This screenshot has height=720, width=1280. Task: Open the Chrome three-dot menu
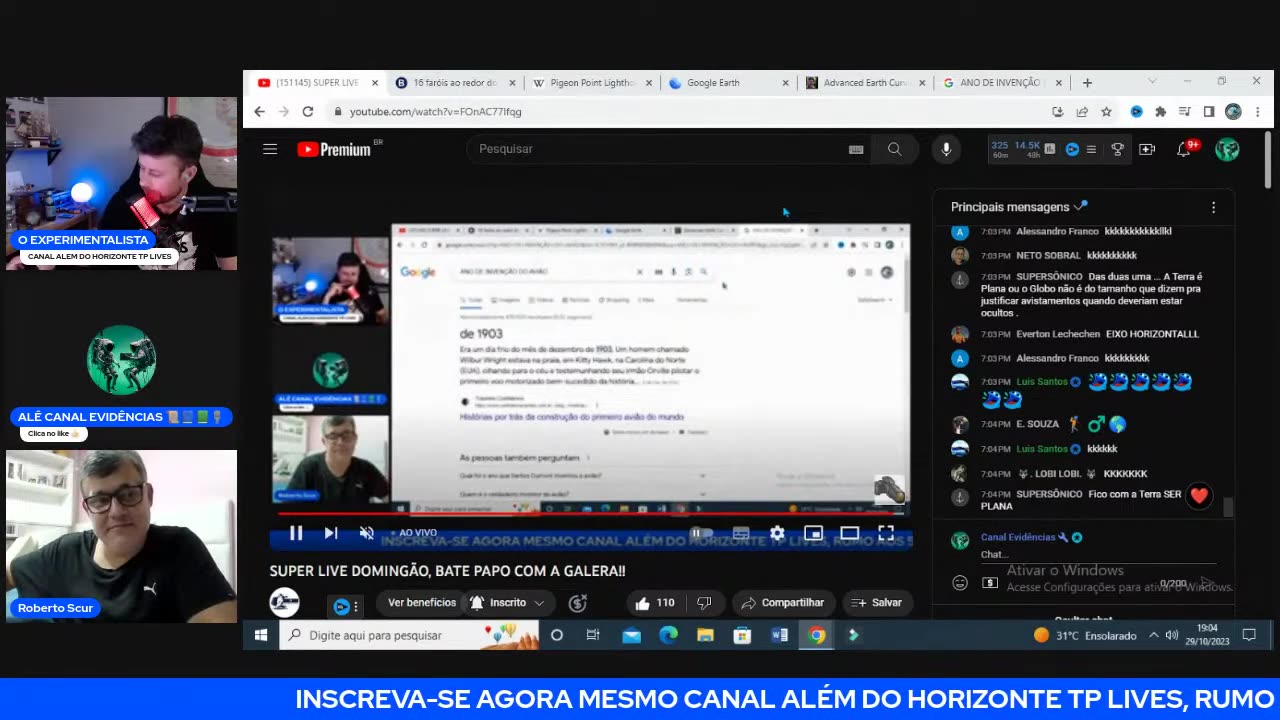[1256, 112]
